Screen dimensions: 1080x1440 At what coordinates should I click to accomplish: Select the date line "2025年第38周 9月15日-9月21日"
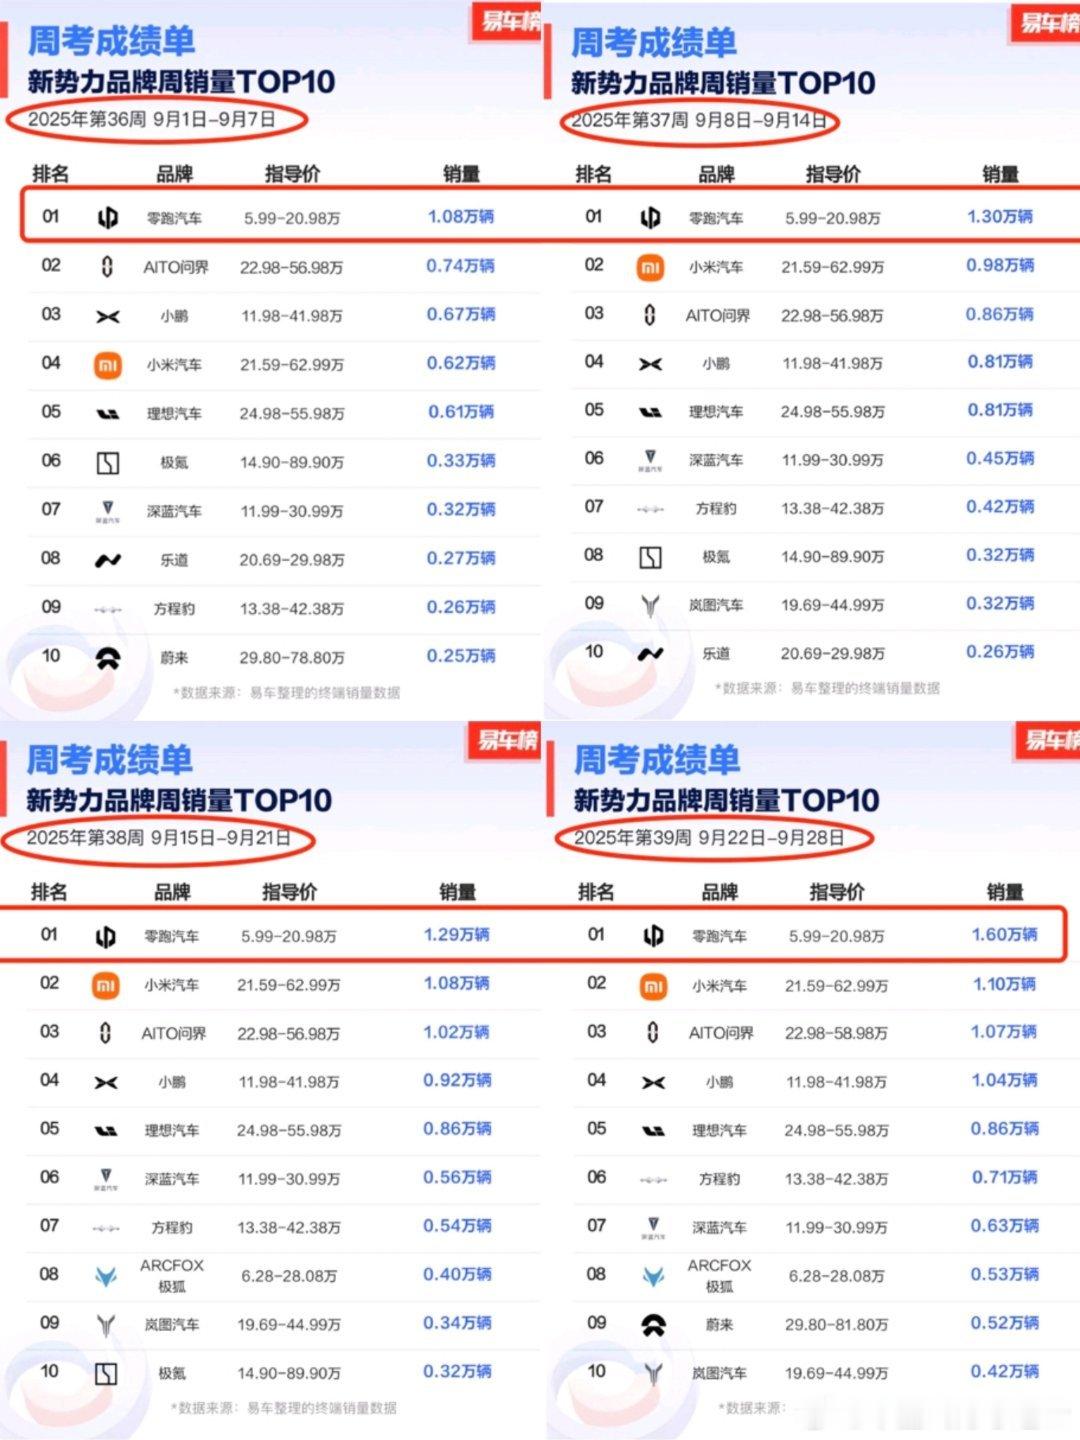(158, 838)
